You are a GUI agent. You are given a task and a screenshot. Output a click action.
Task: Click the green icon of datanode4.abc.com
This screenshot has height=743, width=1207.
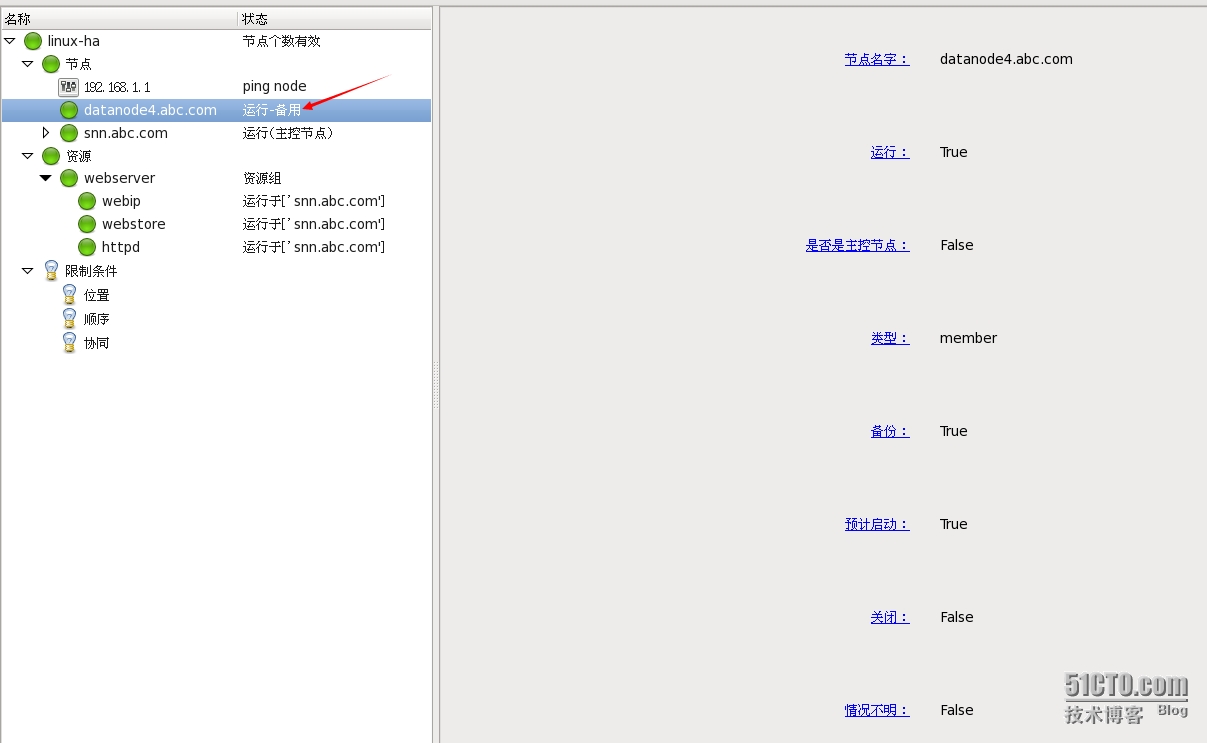pos(69,110)
